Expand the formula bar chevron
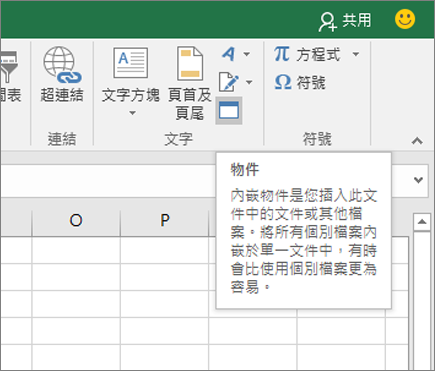Image resolution: width=435 pixels, height=371 pixels. pos(418,180)
